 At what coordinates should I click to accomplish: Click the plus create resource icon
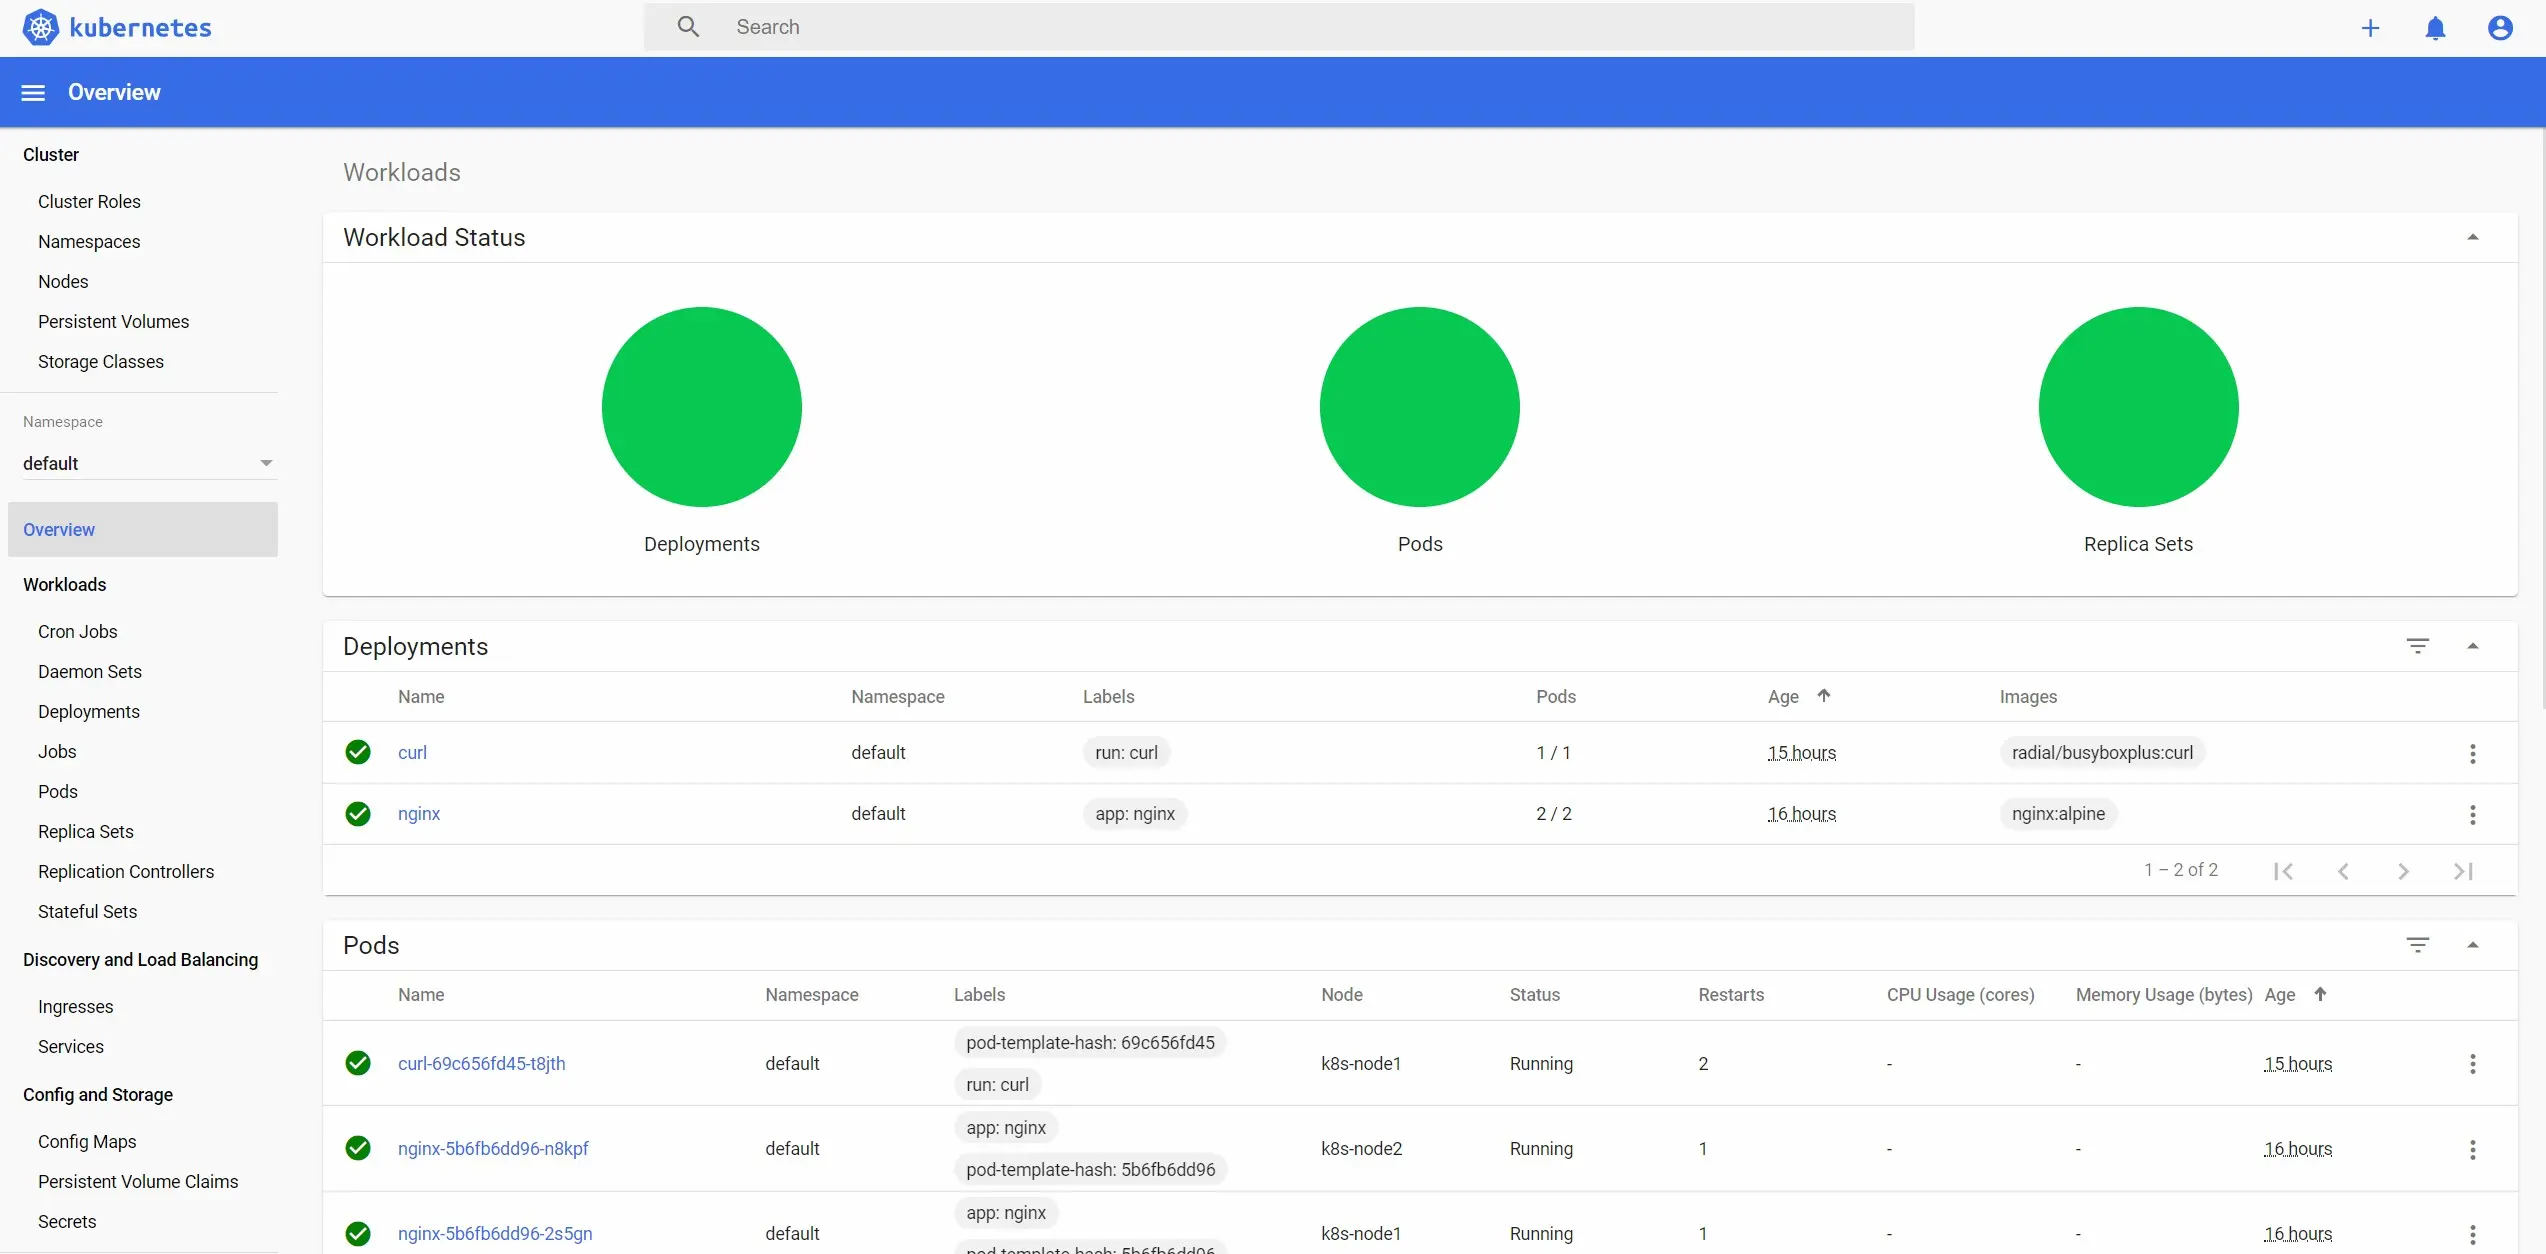click(2370, 28)
